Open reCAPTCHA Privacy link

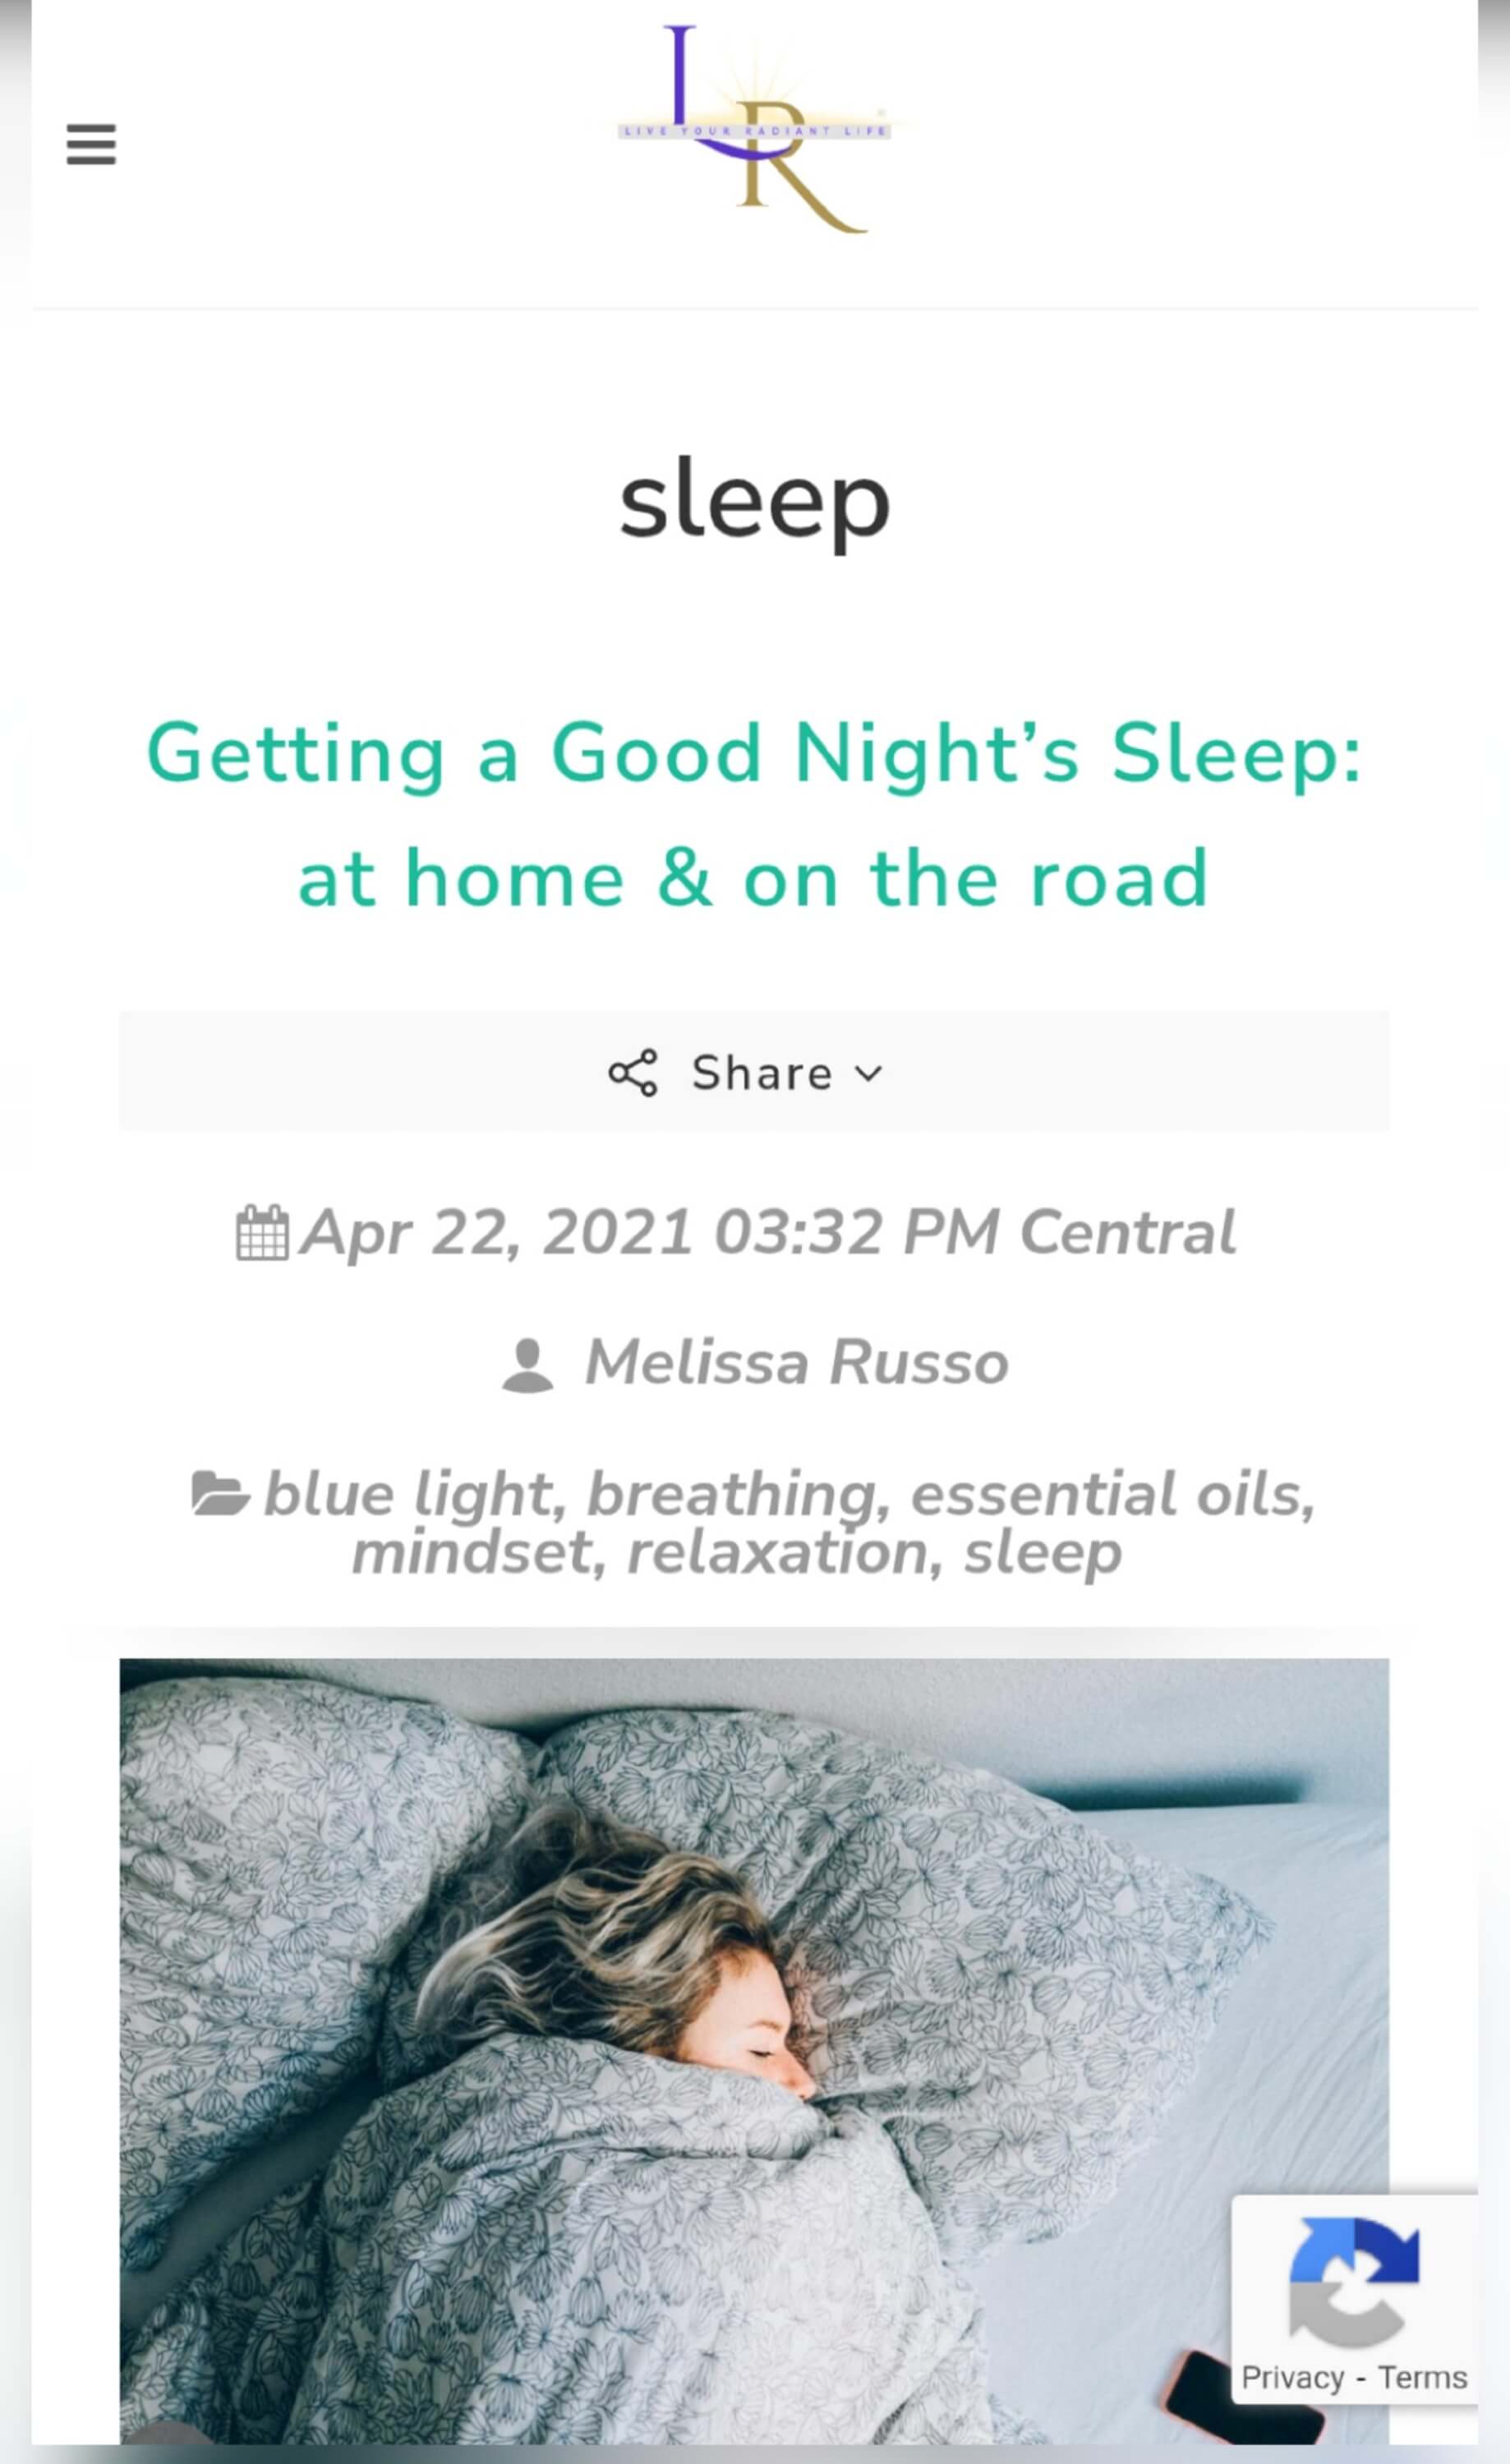[x=1291, y=2378]
